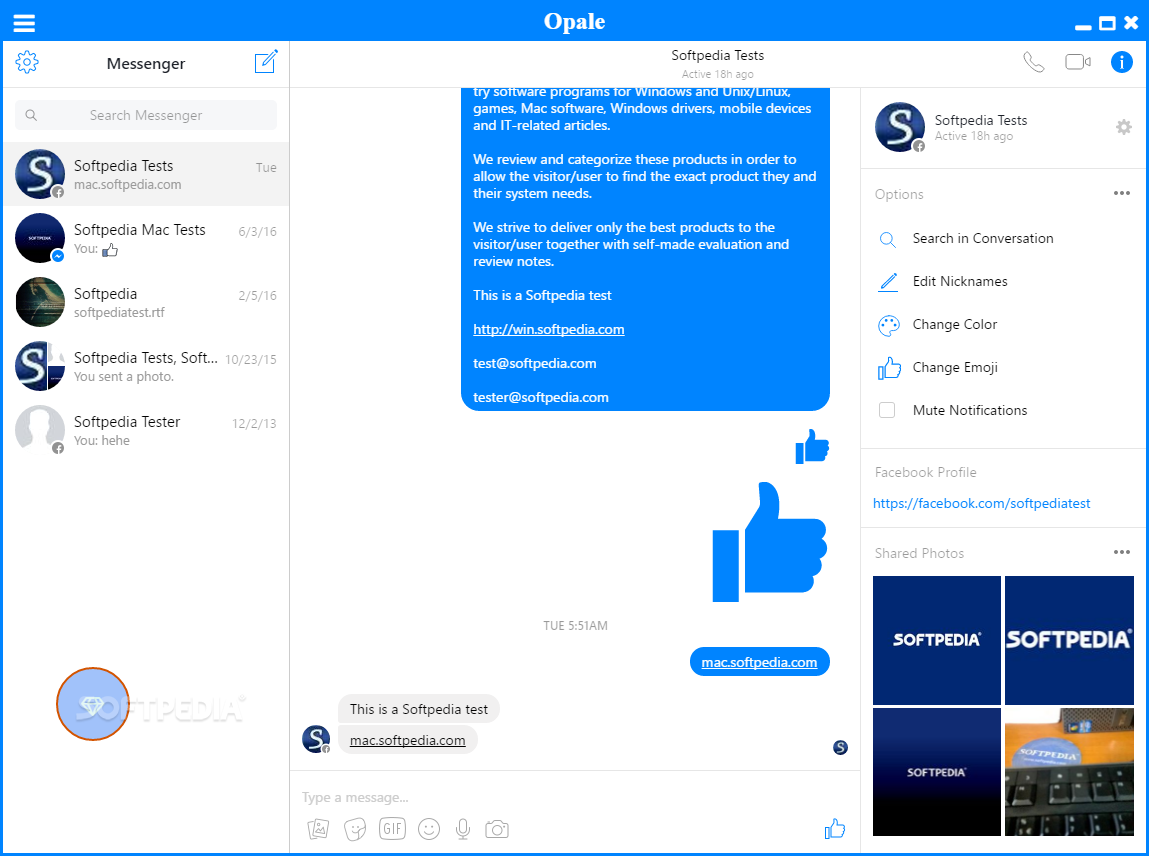Send a thumbs-up like
1149x856 pixels.
click(x=835, y=829)
